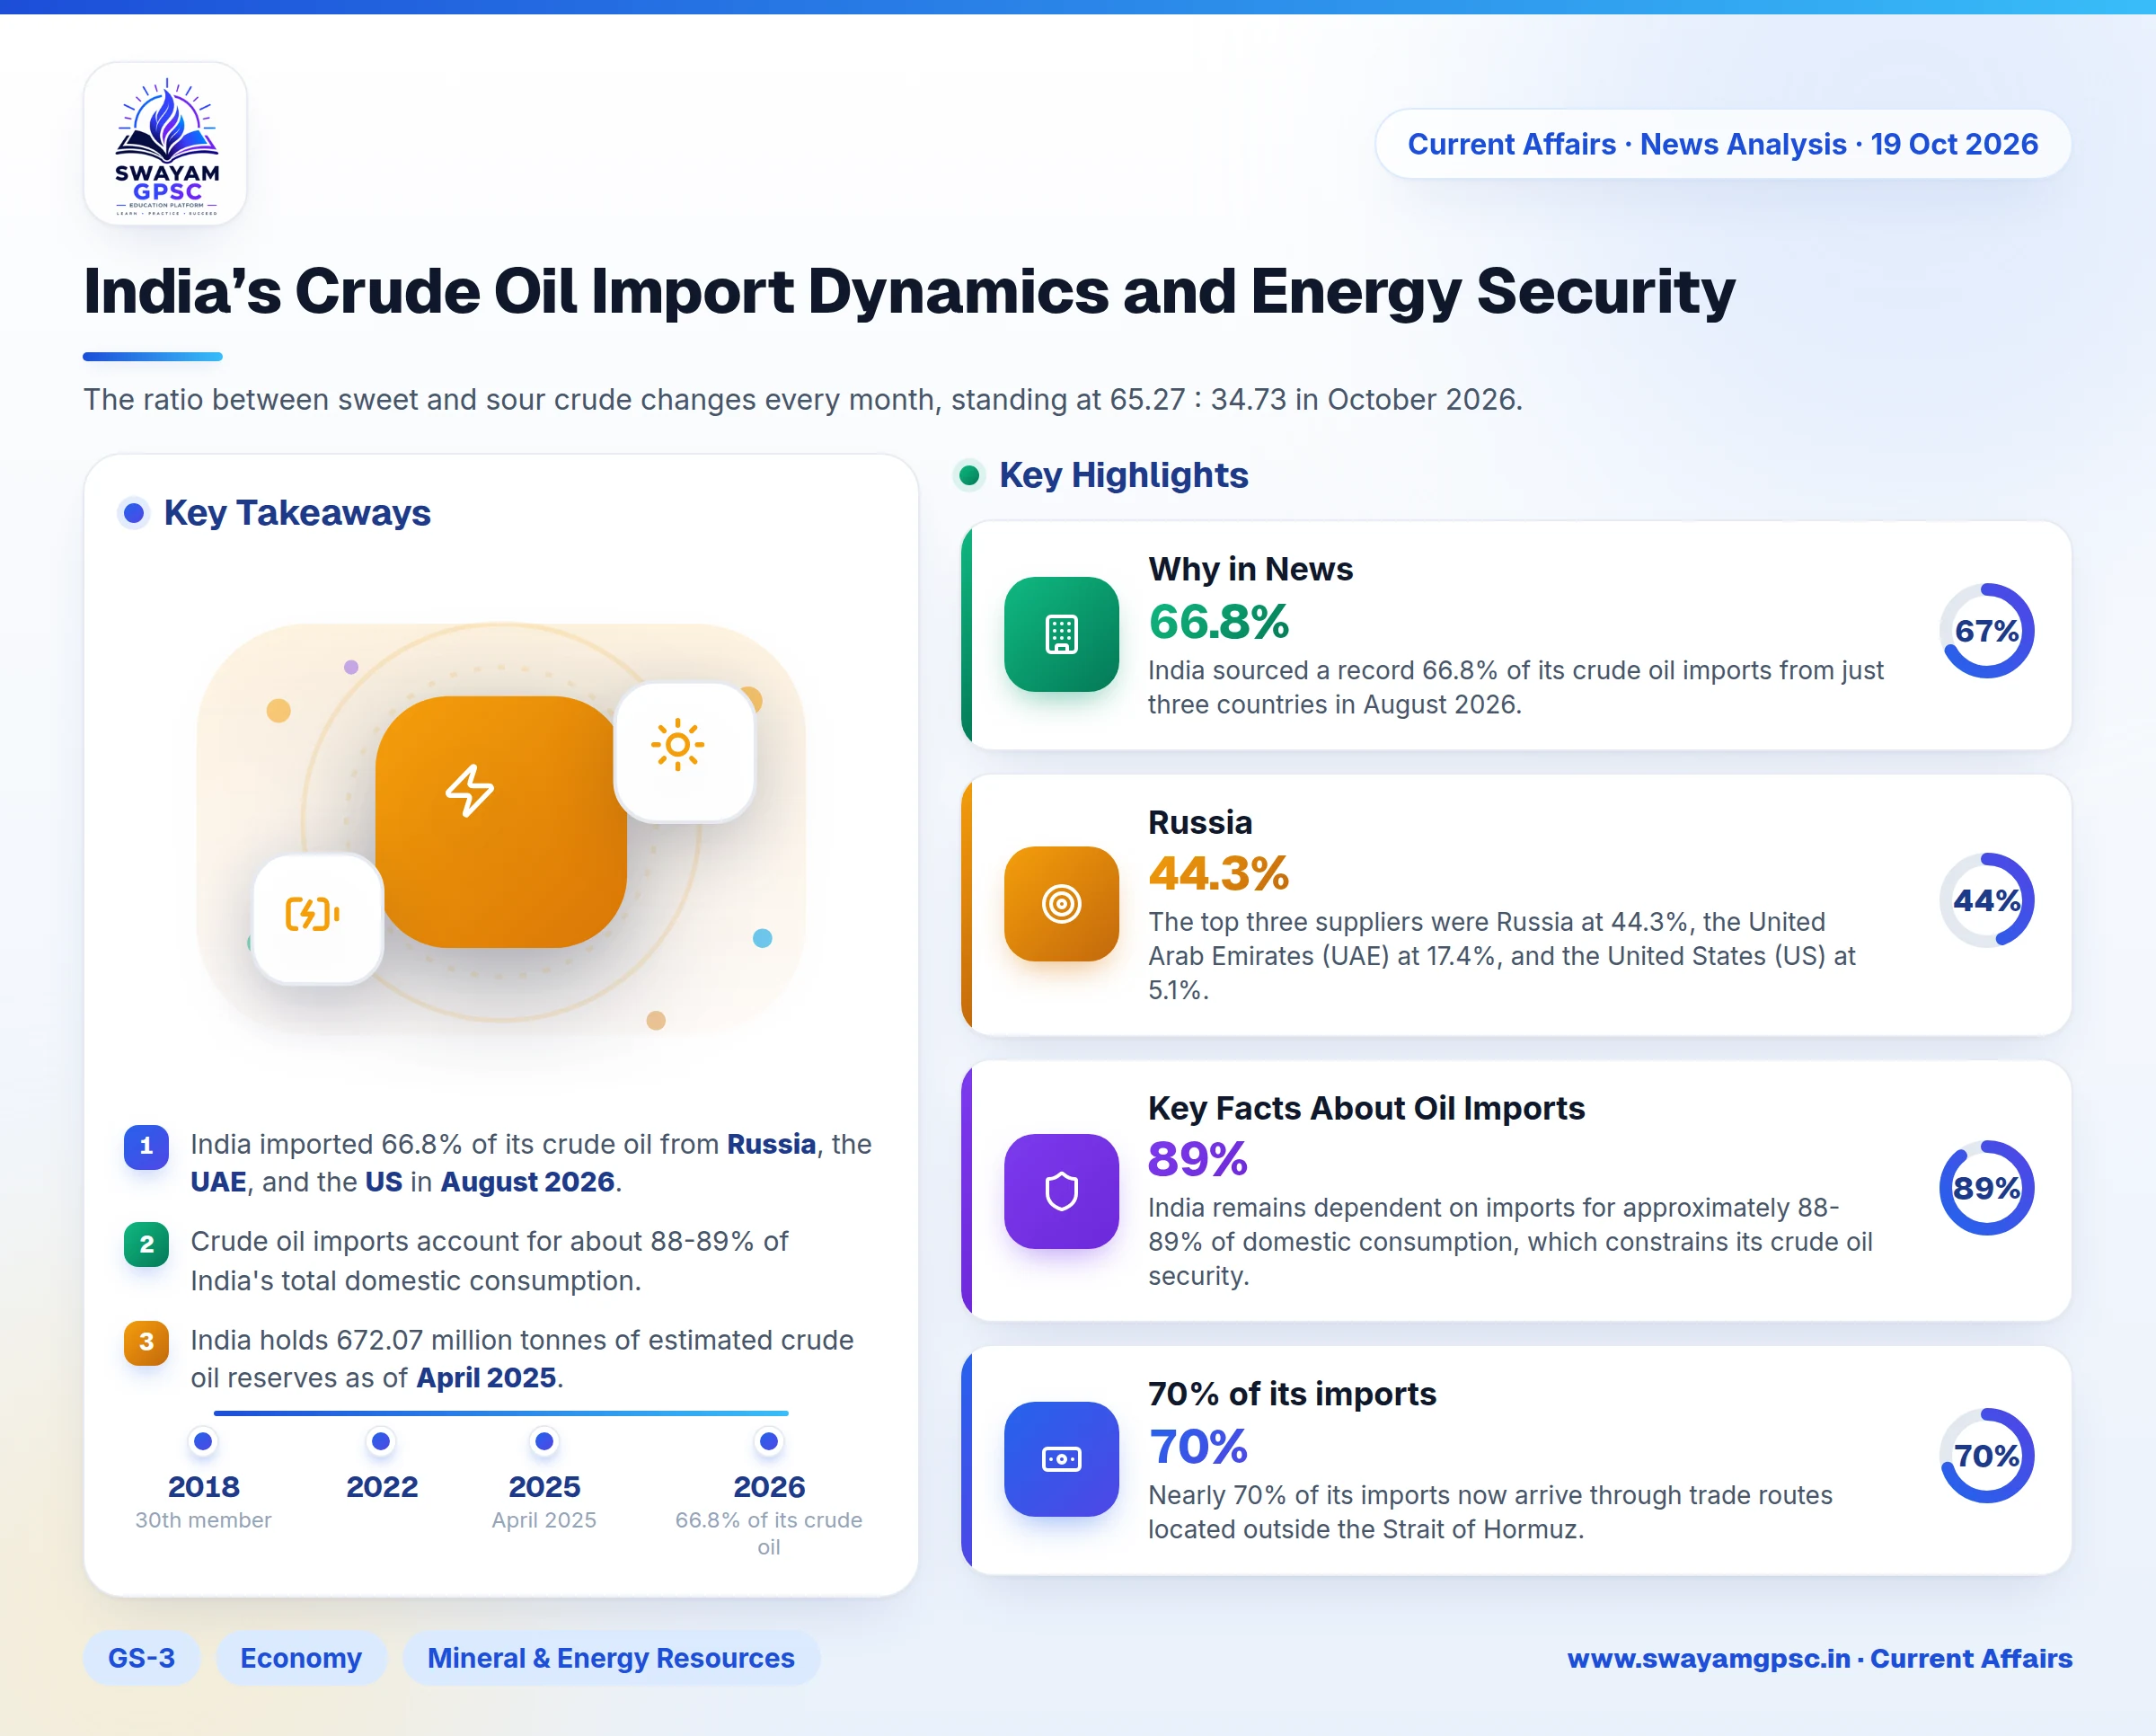Click the lightning bolt icon on orange tile
The height and width of the screenshot is (1736, 2156).
tap(470, 791)
